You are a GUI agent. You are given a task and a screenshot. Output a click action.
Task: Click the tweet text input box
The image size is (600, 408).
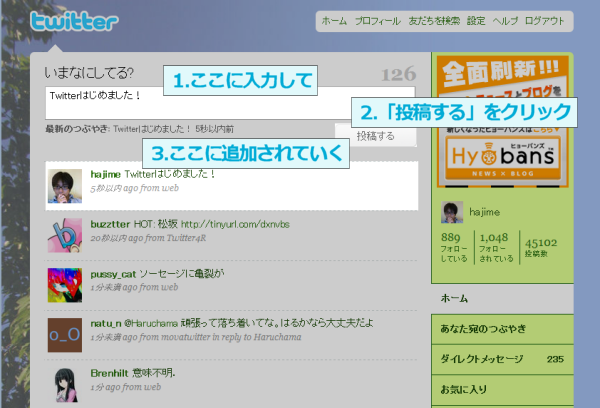(x=230, y=103)
